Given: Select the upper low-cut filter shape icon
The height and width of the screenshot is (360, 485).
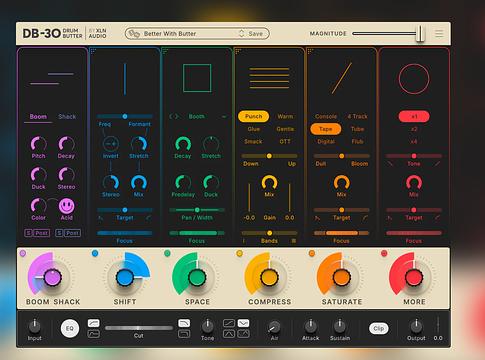Looking at the screenshot, I should pyautogui.click(x=94, y=323).
